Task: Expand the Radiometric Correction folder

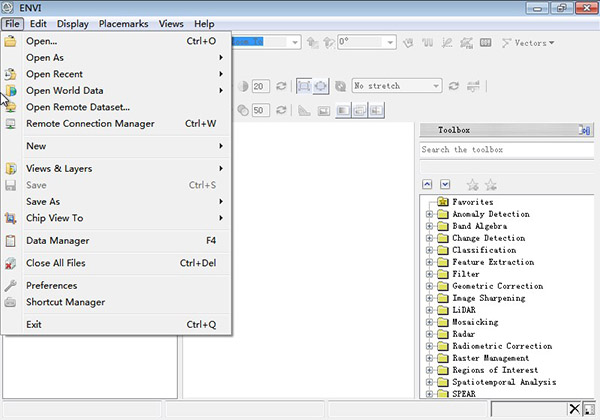Action: click(429, 346)
